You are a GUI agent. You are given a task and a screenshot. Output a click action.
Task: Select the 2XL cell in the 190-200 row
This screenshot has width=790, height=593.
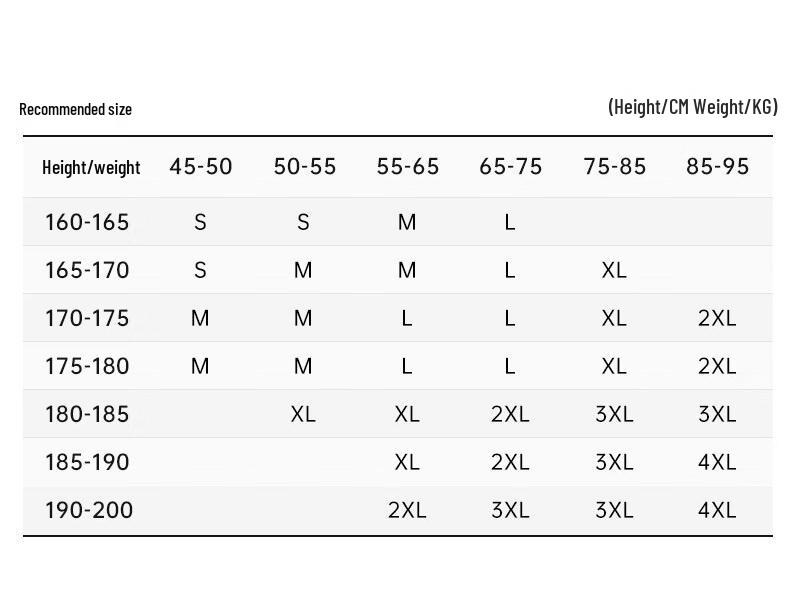coord(407,510)
